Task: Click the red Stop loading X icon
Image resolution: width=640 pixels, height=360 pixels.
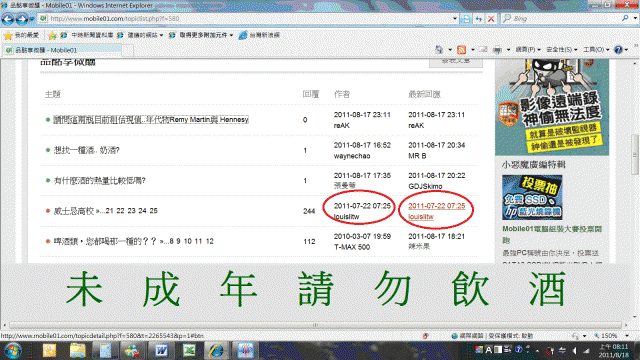Action: pos(491,19)
